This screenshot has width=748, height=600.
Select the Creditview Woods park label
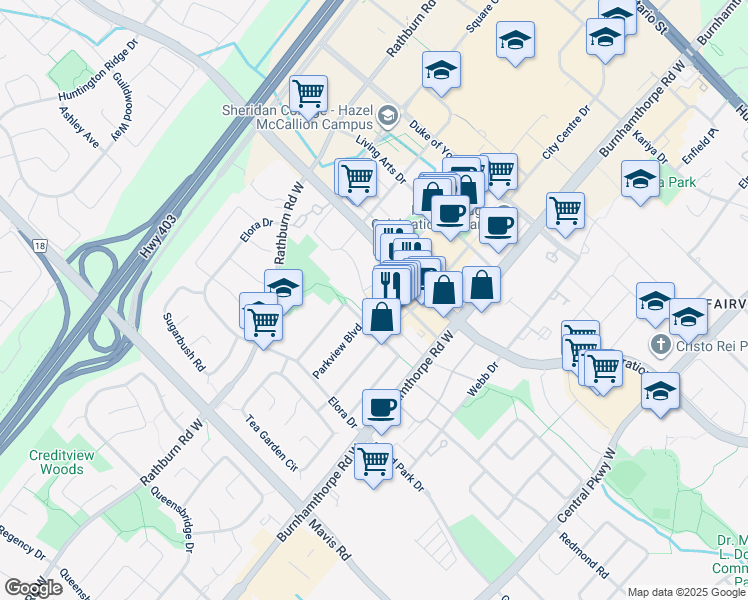coord(62,462)
